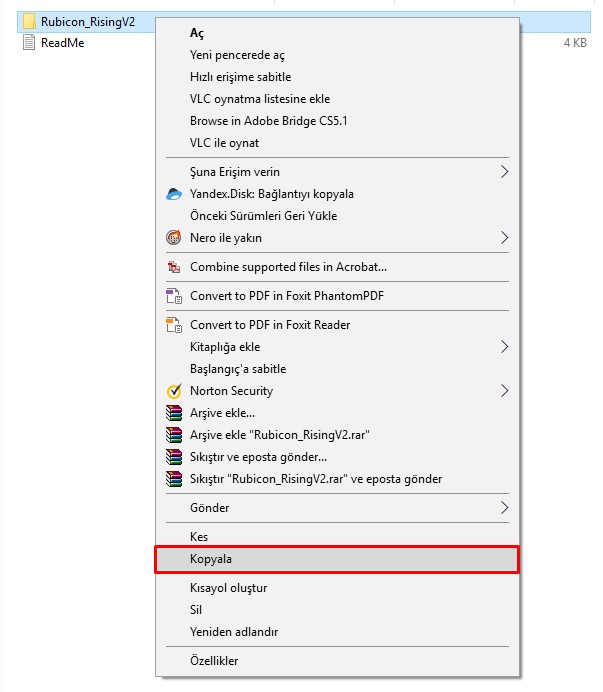Click the Rubicon_RisingV2 folder icon
Image resolution: width=603 pixels, height=692 pixels.
29,20
